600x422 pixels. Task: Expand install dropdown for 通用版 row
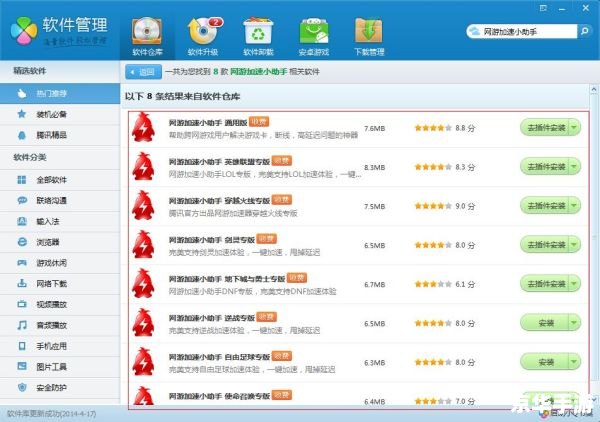(574, 127)
